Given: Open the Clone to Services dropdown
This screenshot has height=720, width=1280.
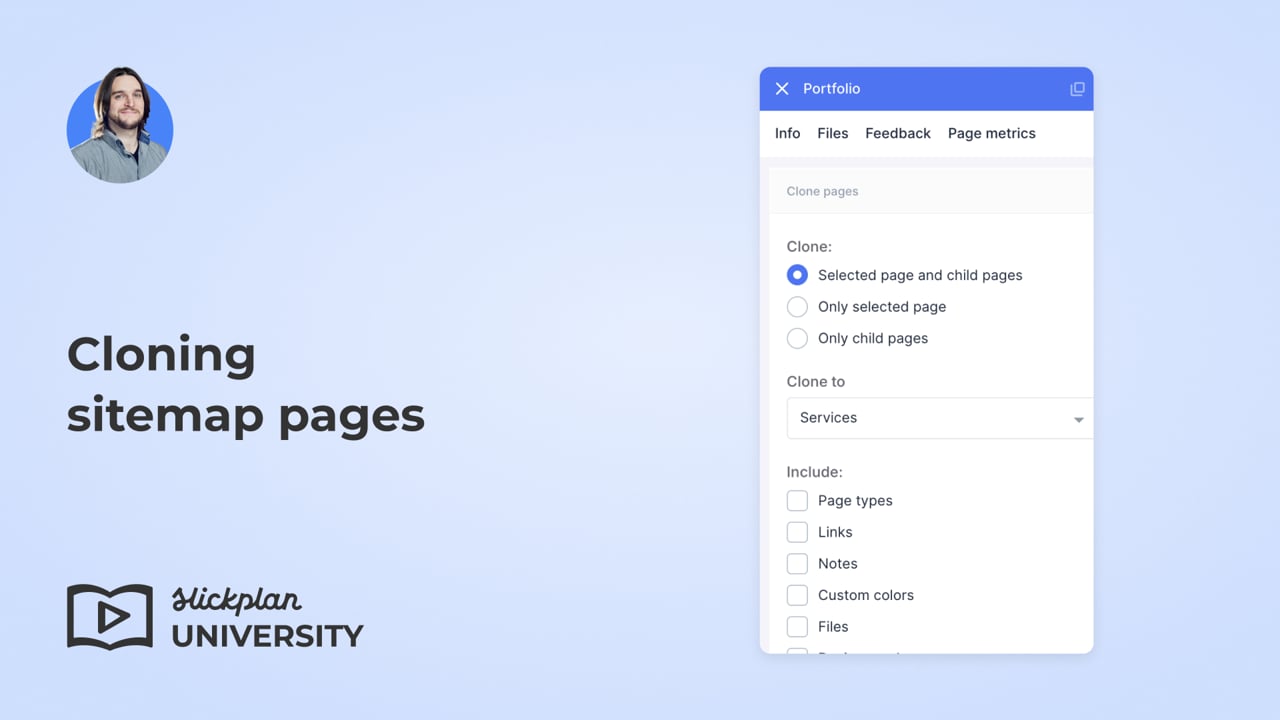Looking at the screenshot, I should 939,418.
